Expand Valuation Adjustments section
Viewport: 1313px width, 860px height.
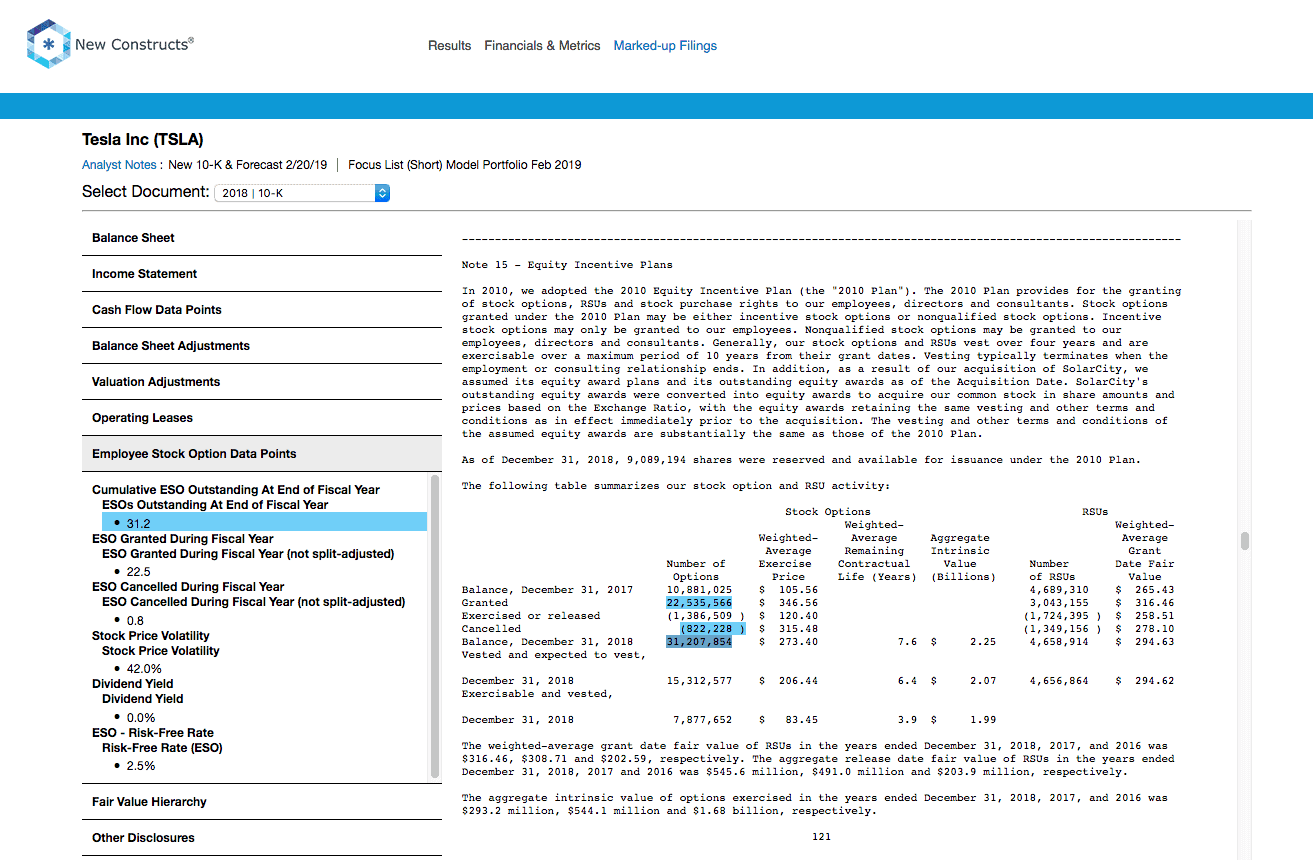pyautogui.click(x=262, y=382)
